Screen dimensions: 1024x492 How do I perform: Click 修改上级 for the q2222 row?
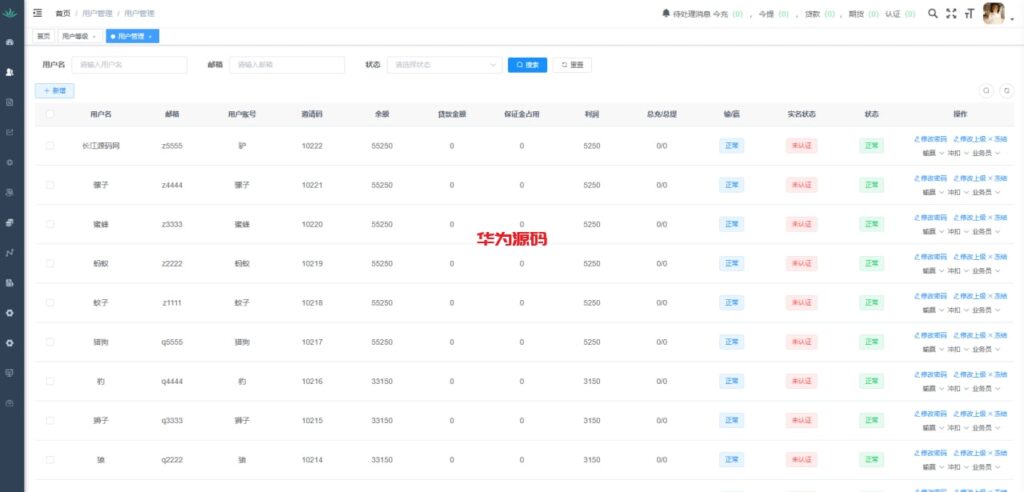coord(969,453)
